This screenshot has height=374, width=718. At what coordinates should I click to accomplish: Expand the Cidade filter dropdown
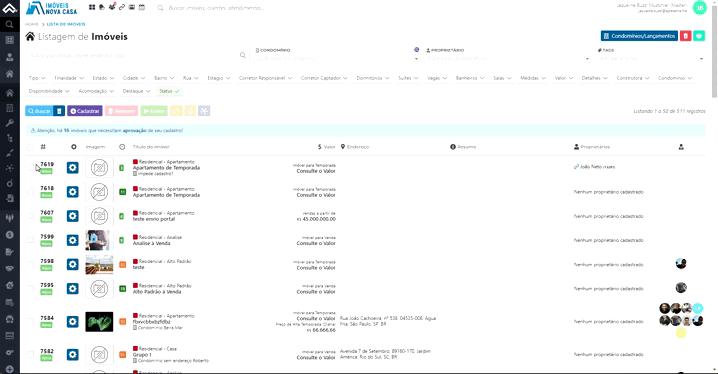click(x=134, y=78)
